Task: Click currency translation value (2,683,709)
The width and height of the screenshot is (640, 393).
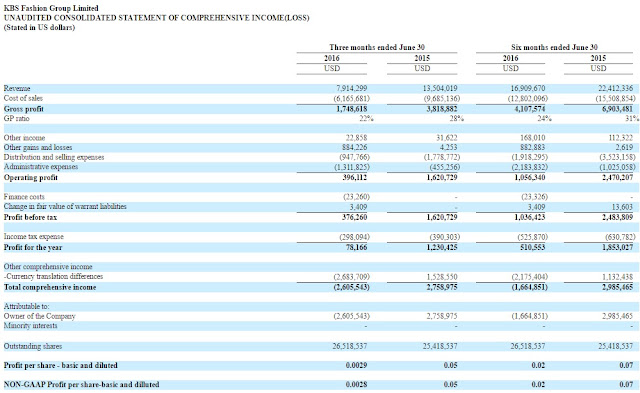Action: [351, 277]
